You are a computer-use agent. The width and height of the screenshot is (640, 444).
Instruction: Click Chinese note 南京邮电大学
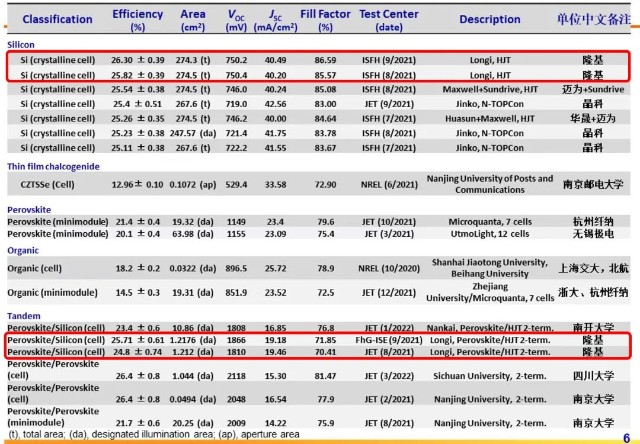pyautogui.click(x=593, y=184)
